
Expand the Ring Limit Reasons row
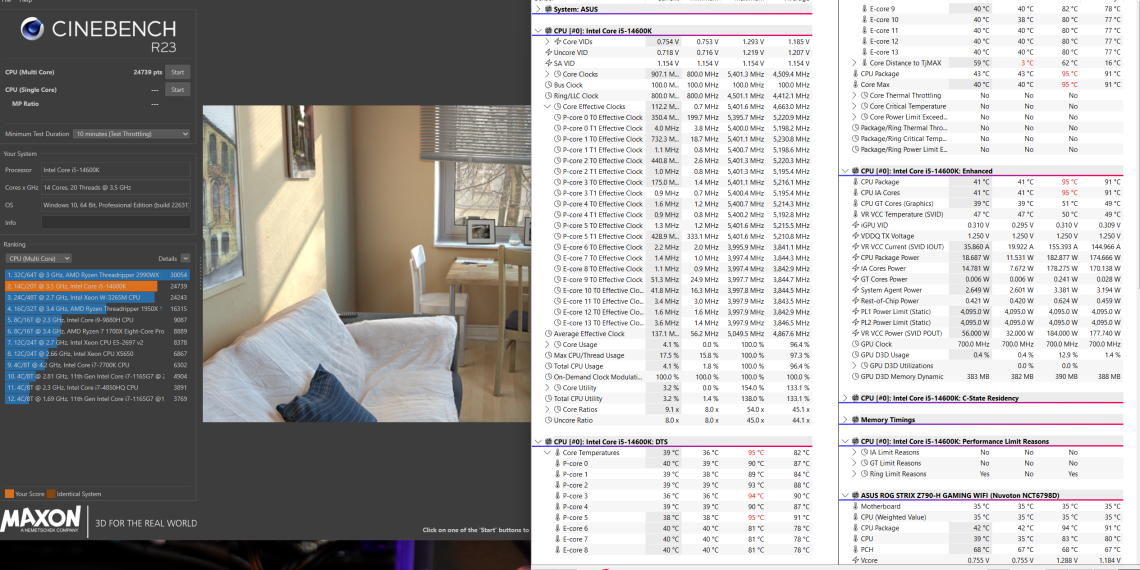click(854, 474)
